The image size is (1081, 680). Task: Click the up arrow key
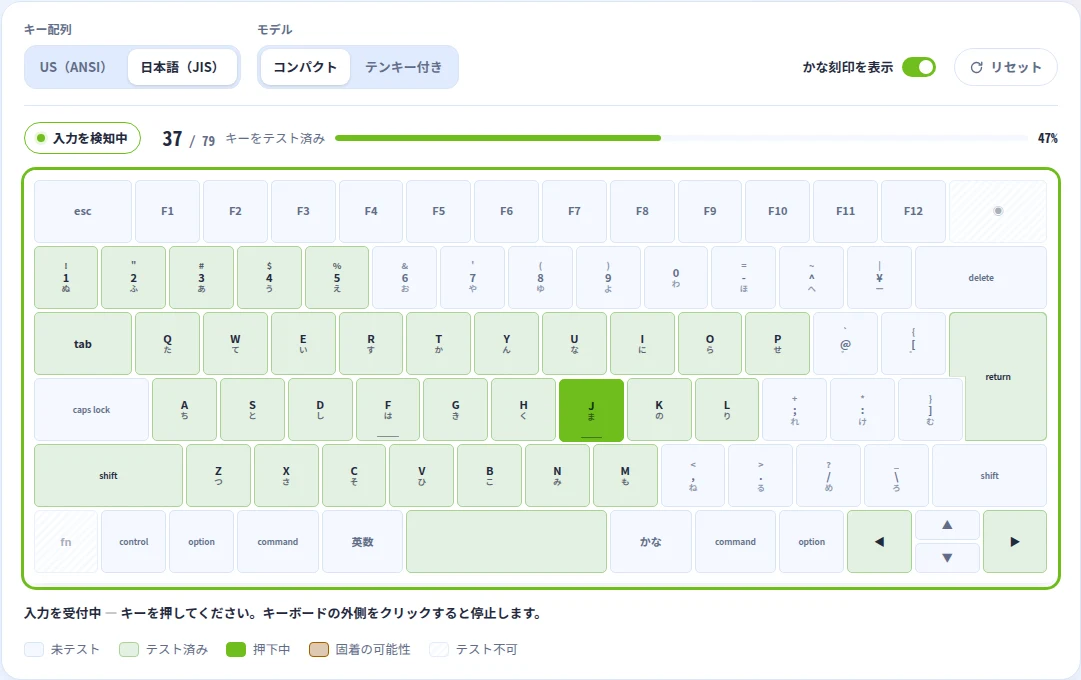tap(947, 525)
